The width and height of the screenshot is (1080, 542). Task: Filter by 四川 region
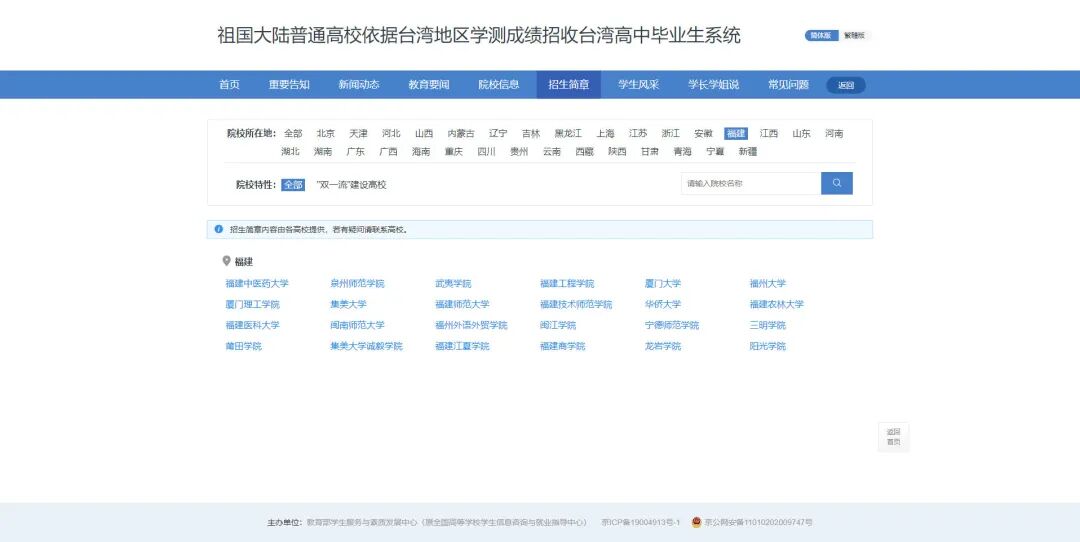pos(486,152)
